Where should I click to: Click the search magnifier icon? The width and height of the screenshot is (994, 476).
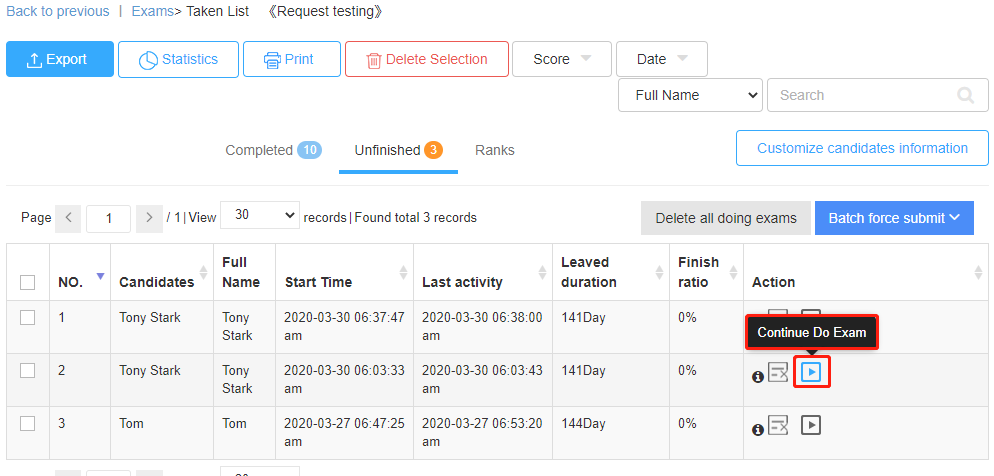(965, 96)
